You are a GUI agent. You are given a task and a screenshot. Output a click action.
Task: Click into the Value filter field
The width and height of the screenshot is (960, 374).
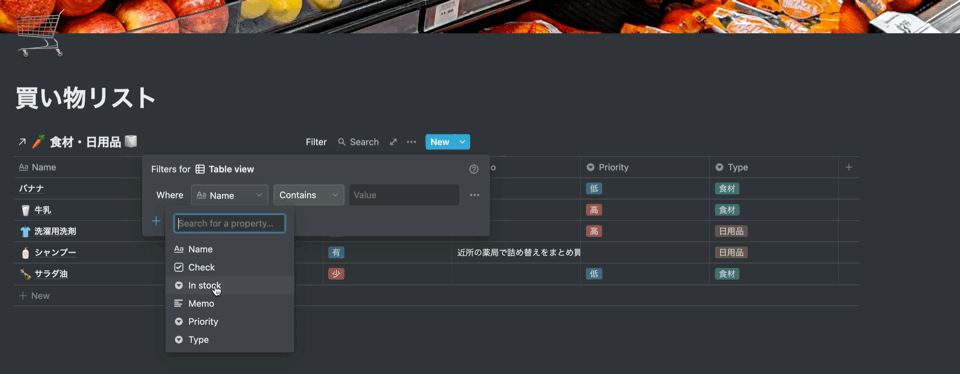click(x=404, y=195)
